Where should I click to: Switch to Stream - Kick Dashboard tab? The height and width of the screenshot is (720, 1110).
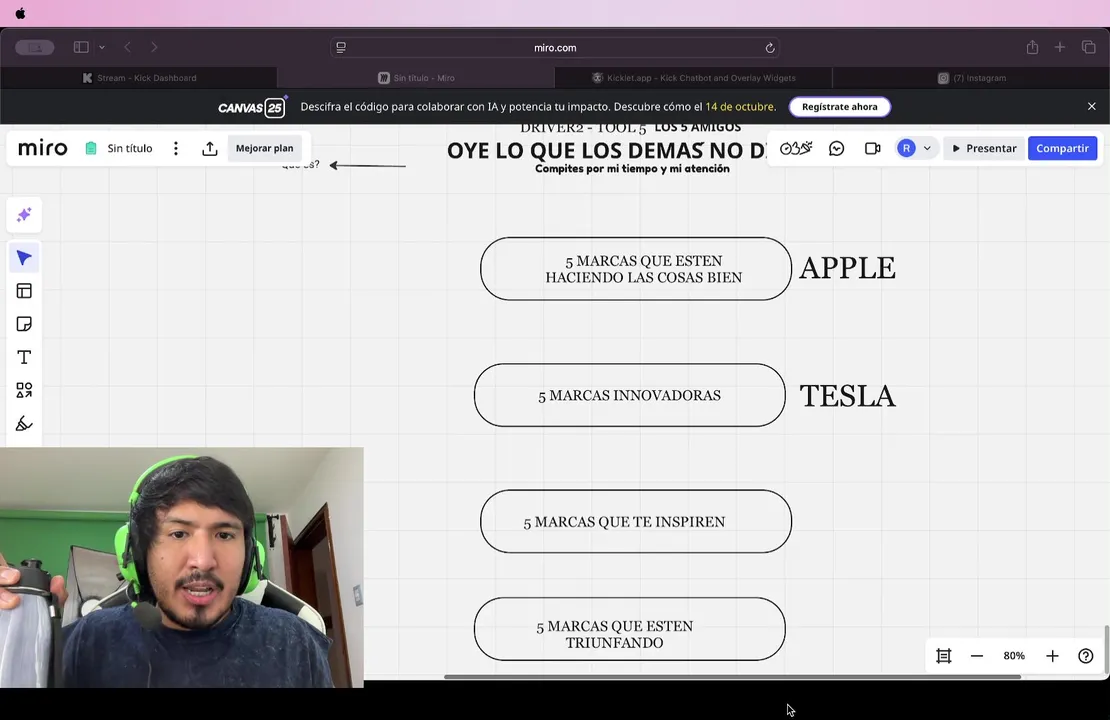click(139, 78)
